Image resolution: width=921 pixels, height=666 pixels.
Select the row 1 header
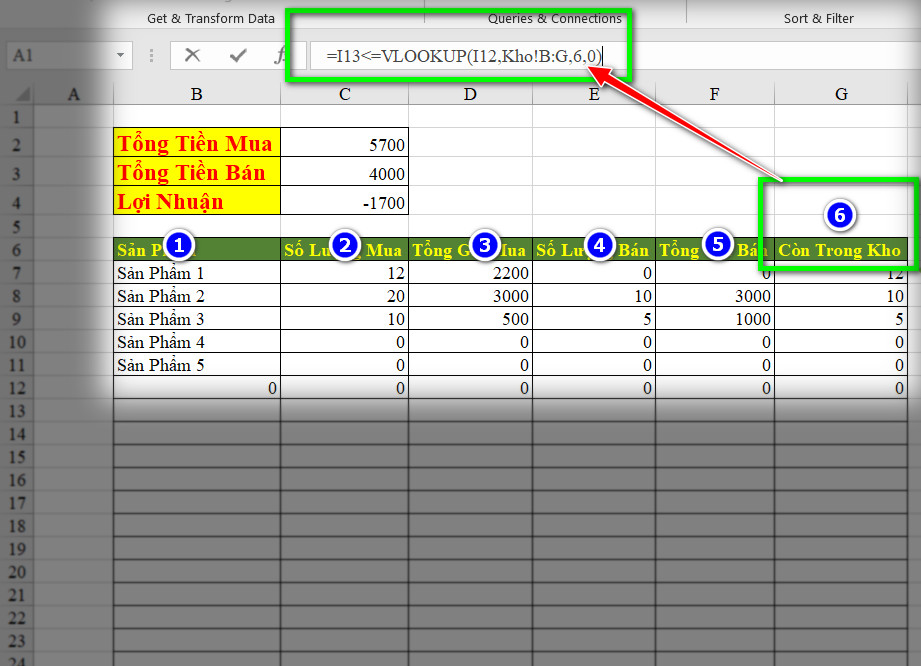16,117
